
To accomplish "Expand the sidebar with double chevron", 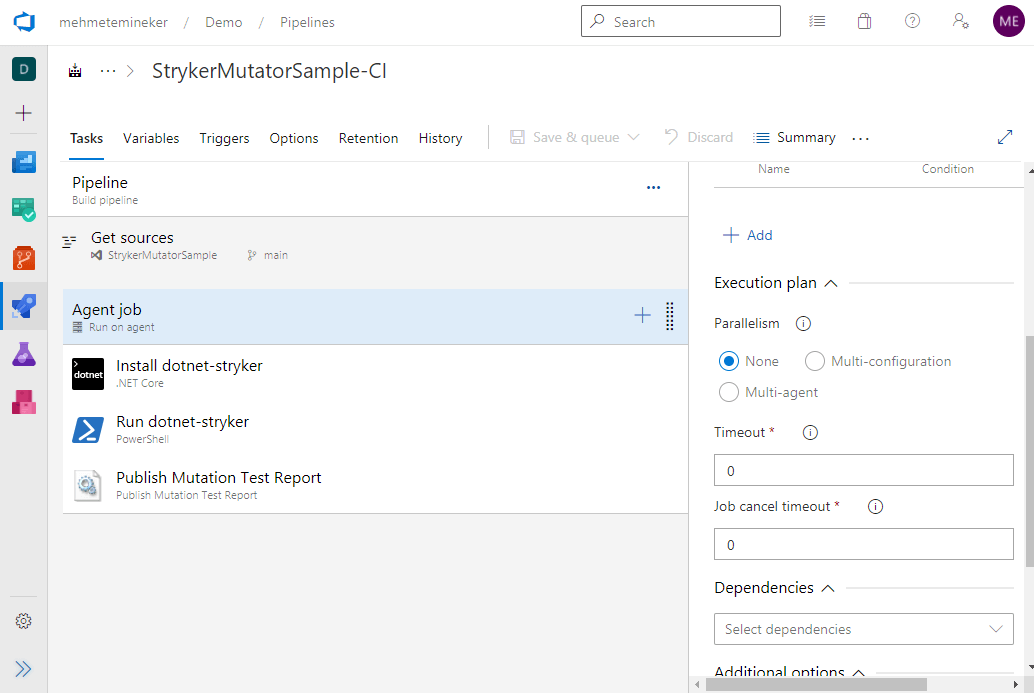I will click(24, 669).
